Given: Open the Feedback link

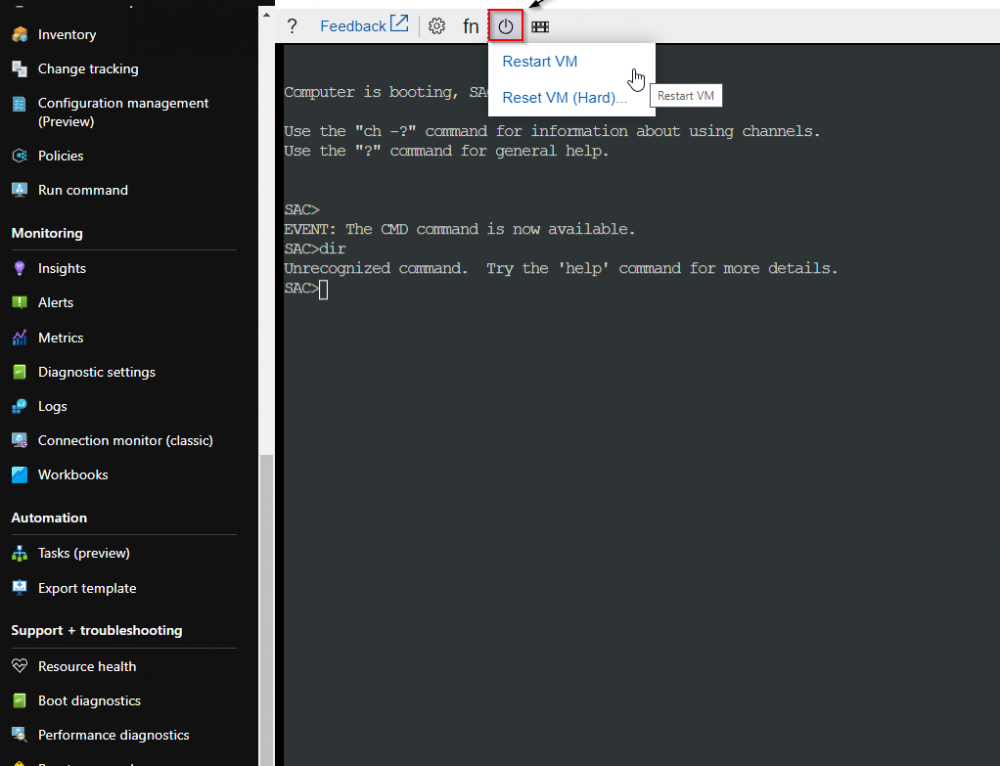Looking at the screenshot, I should coord(355,25).
